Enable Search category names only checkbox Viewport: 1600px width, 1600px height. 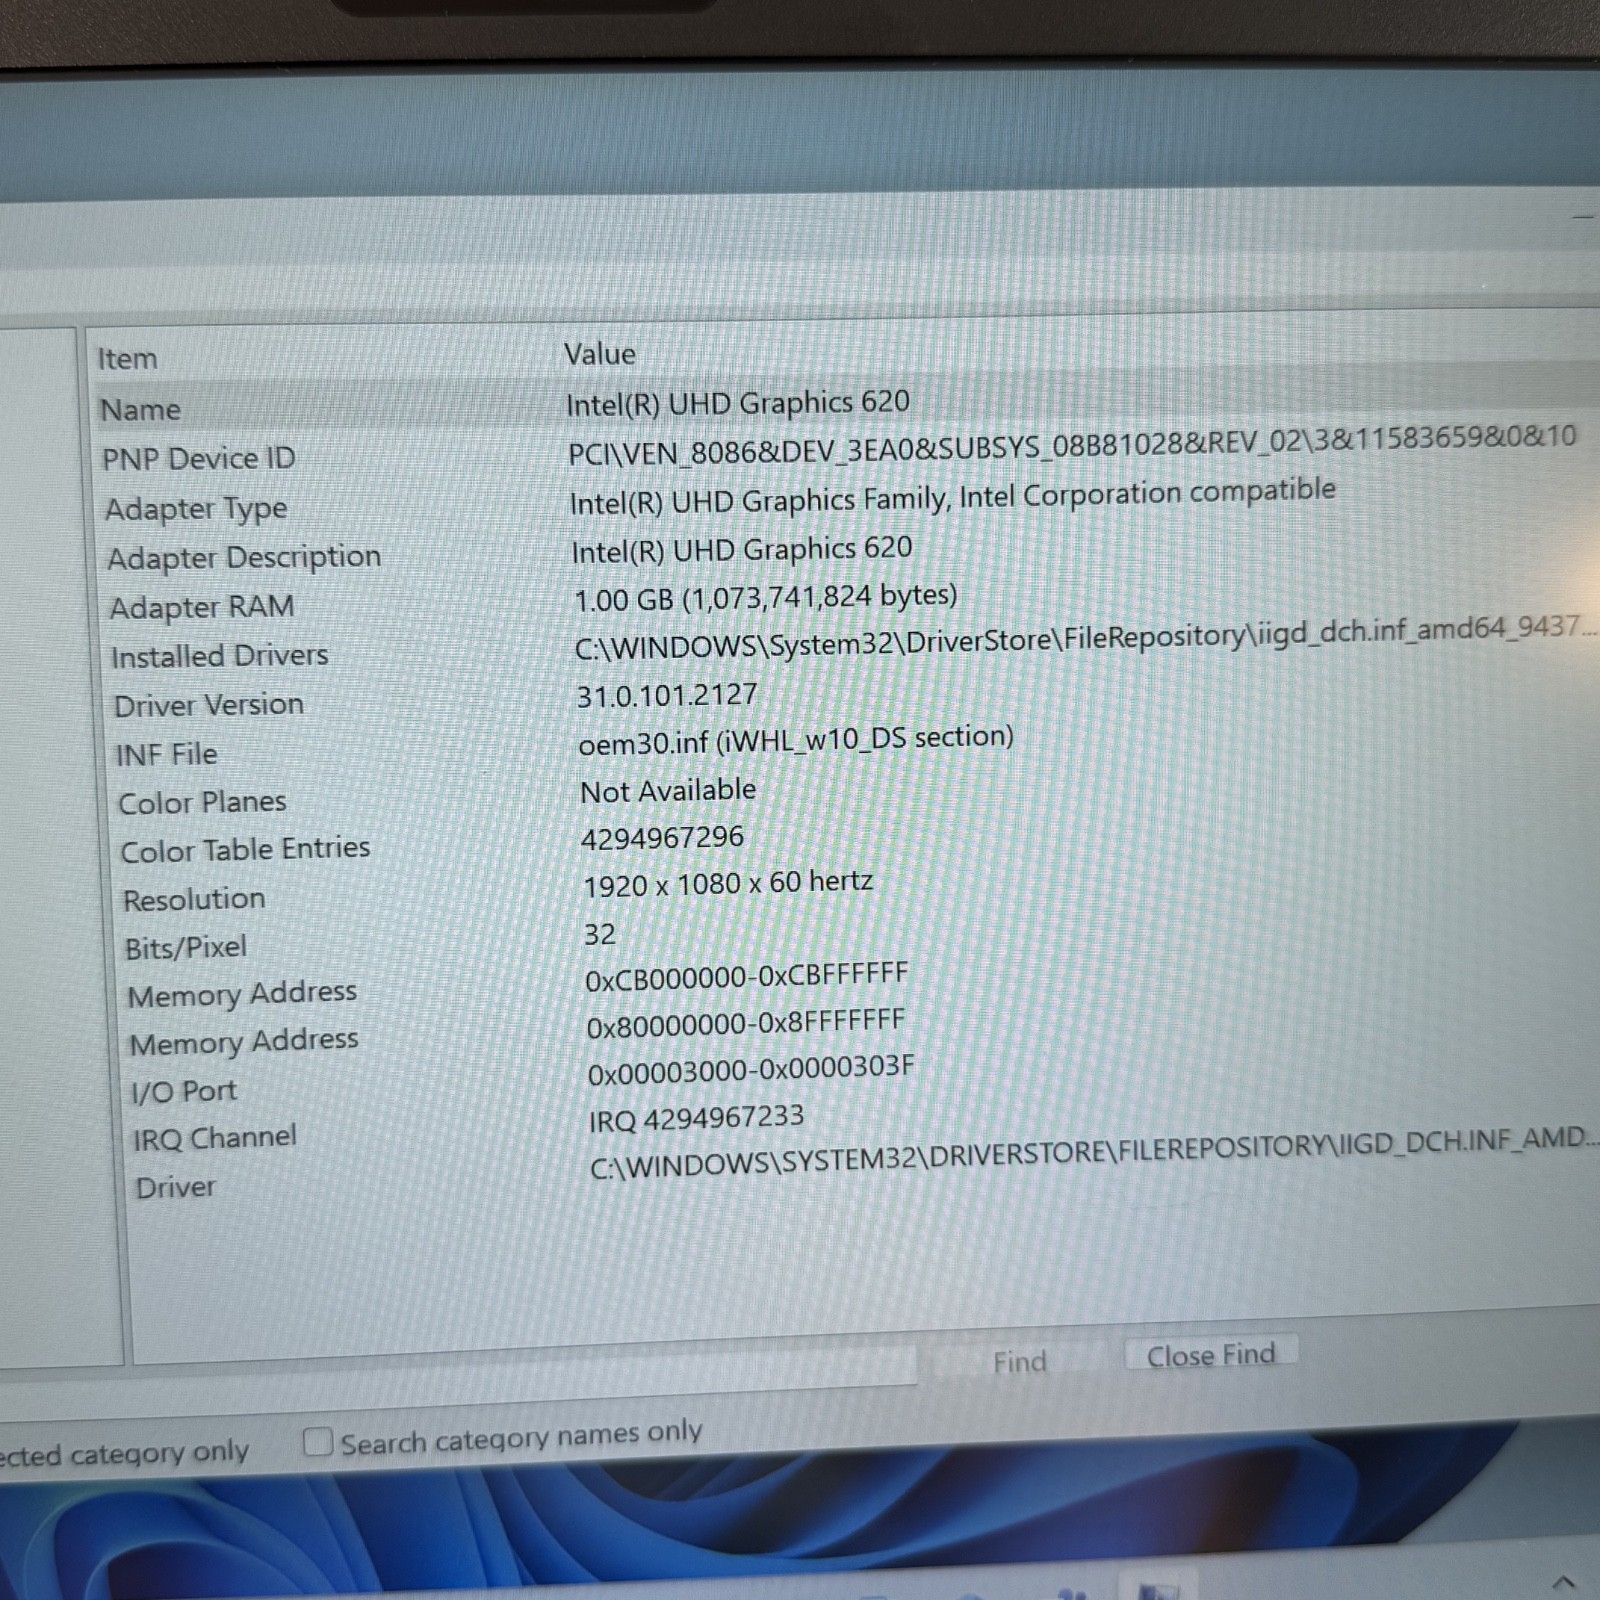[x=318, y=1442]
